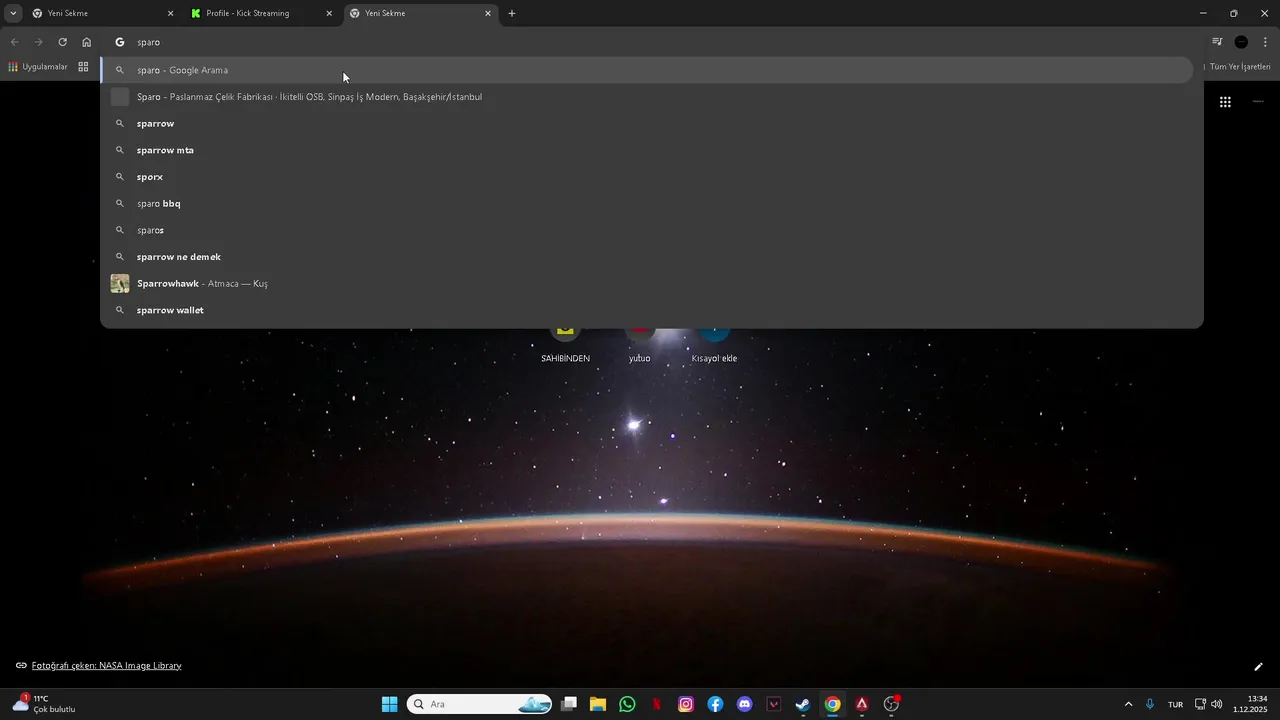Open media controls icon in toolbar
This screenshot has height=720, width=1280.
(x=1217, y=42)
